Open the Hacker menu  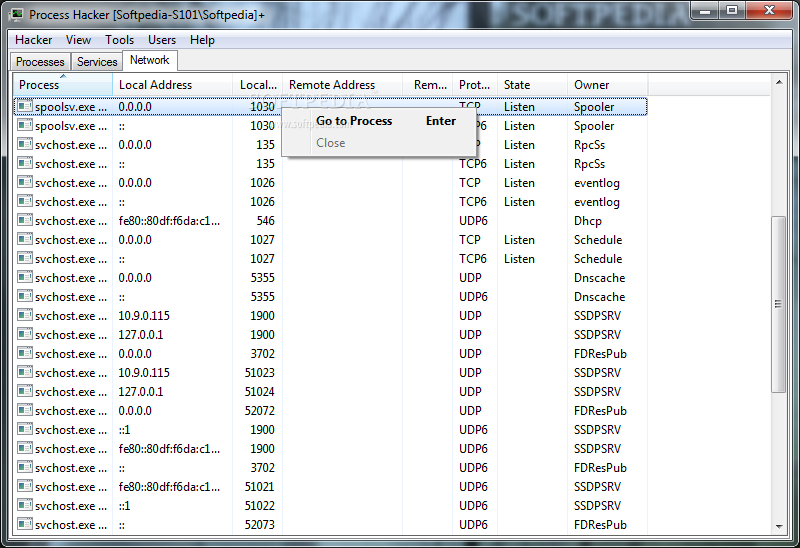coord(33,40)
